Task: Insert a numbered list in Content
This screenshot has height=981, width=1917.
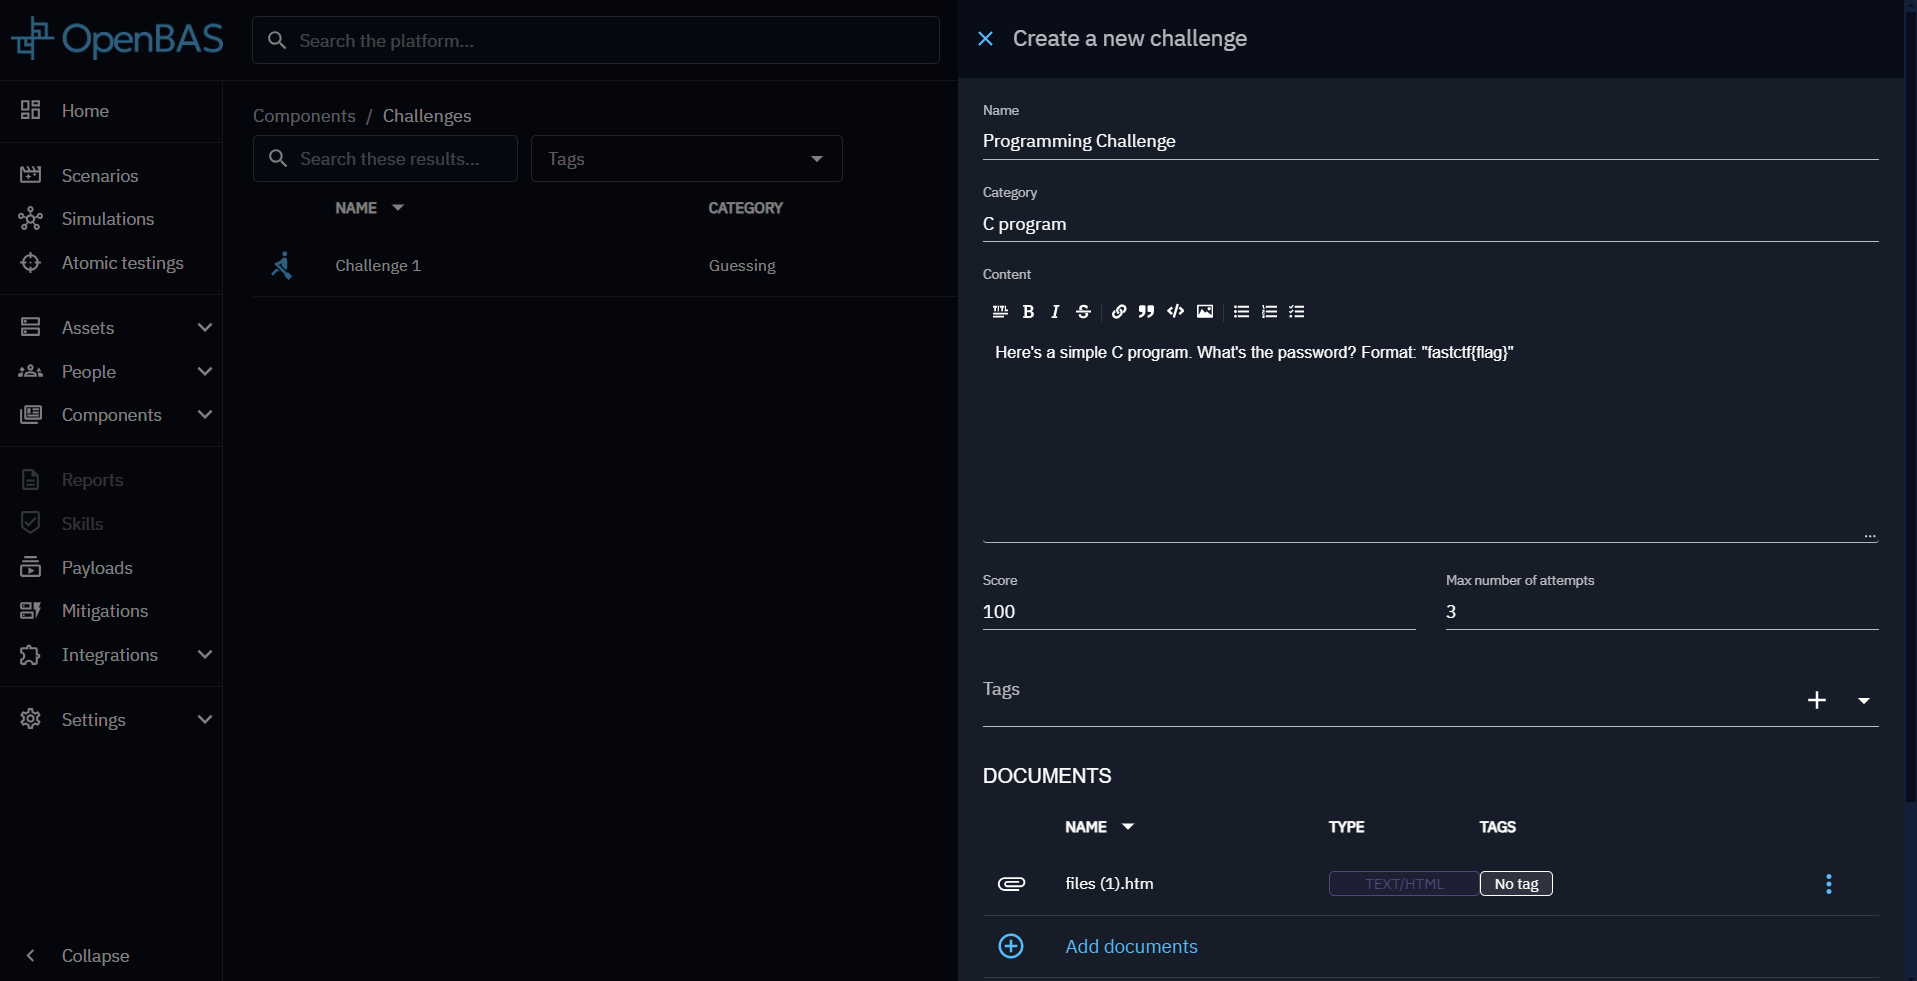Action: click(1269, 312)
